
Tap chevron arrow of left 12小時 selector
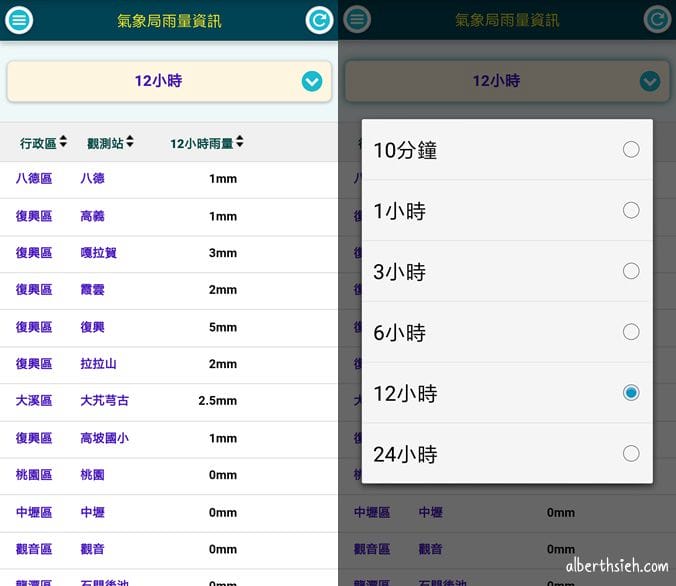[312, 81]
